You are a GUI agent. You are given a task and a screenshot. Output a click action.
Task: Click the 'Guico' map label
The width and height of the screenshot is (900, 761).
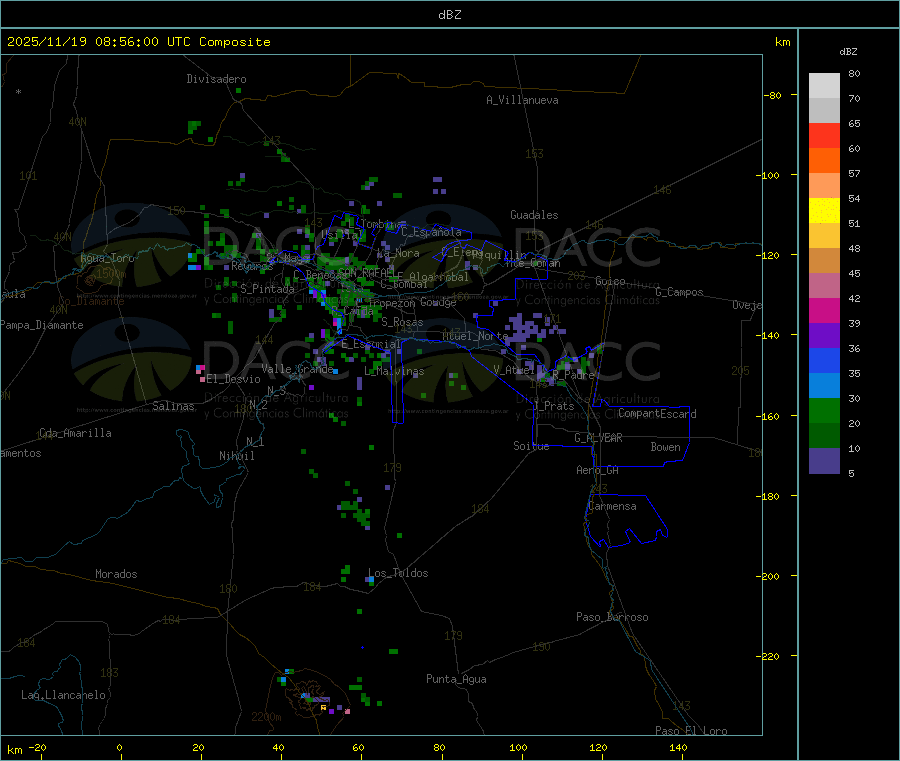click(x=610, y=281)
